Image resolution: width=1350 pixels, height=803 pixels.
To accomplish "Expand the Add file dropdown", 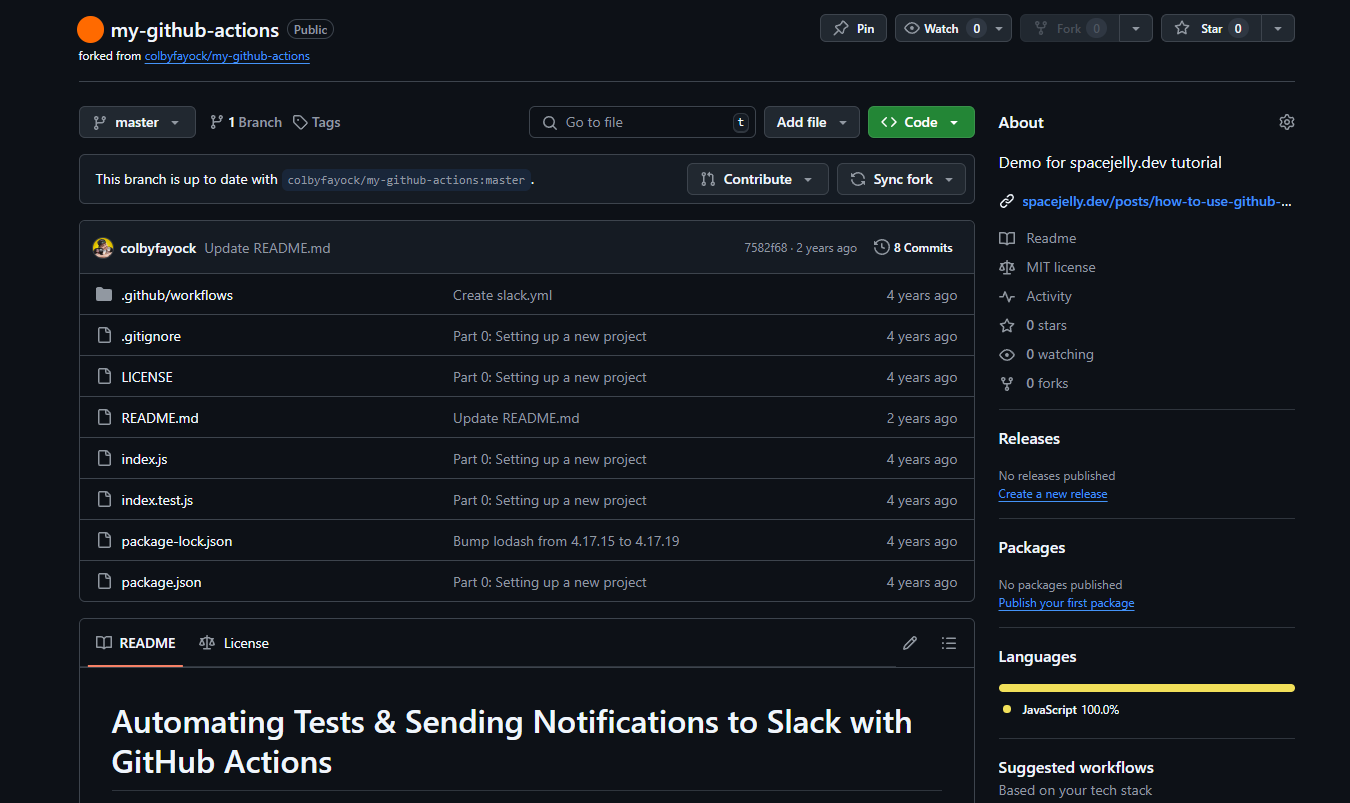I will tap(811, 122).
